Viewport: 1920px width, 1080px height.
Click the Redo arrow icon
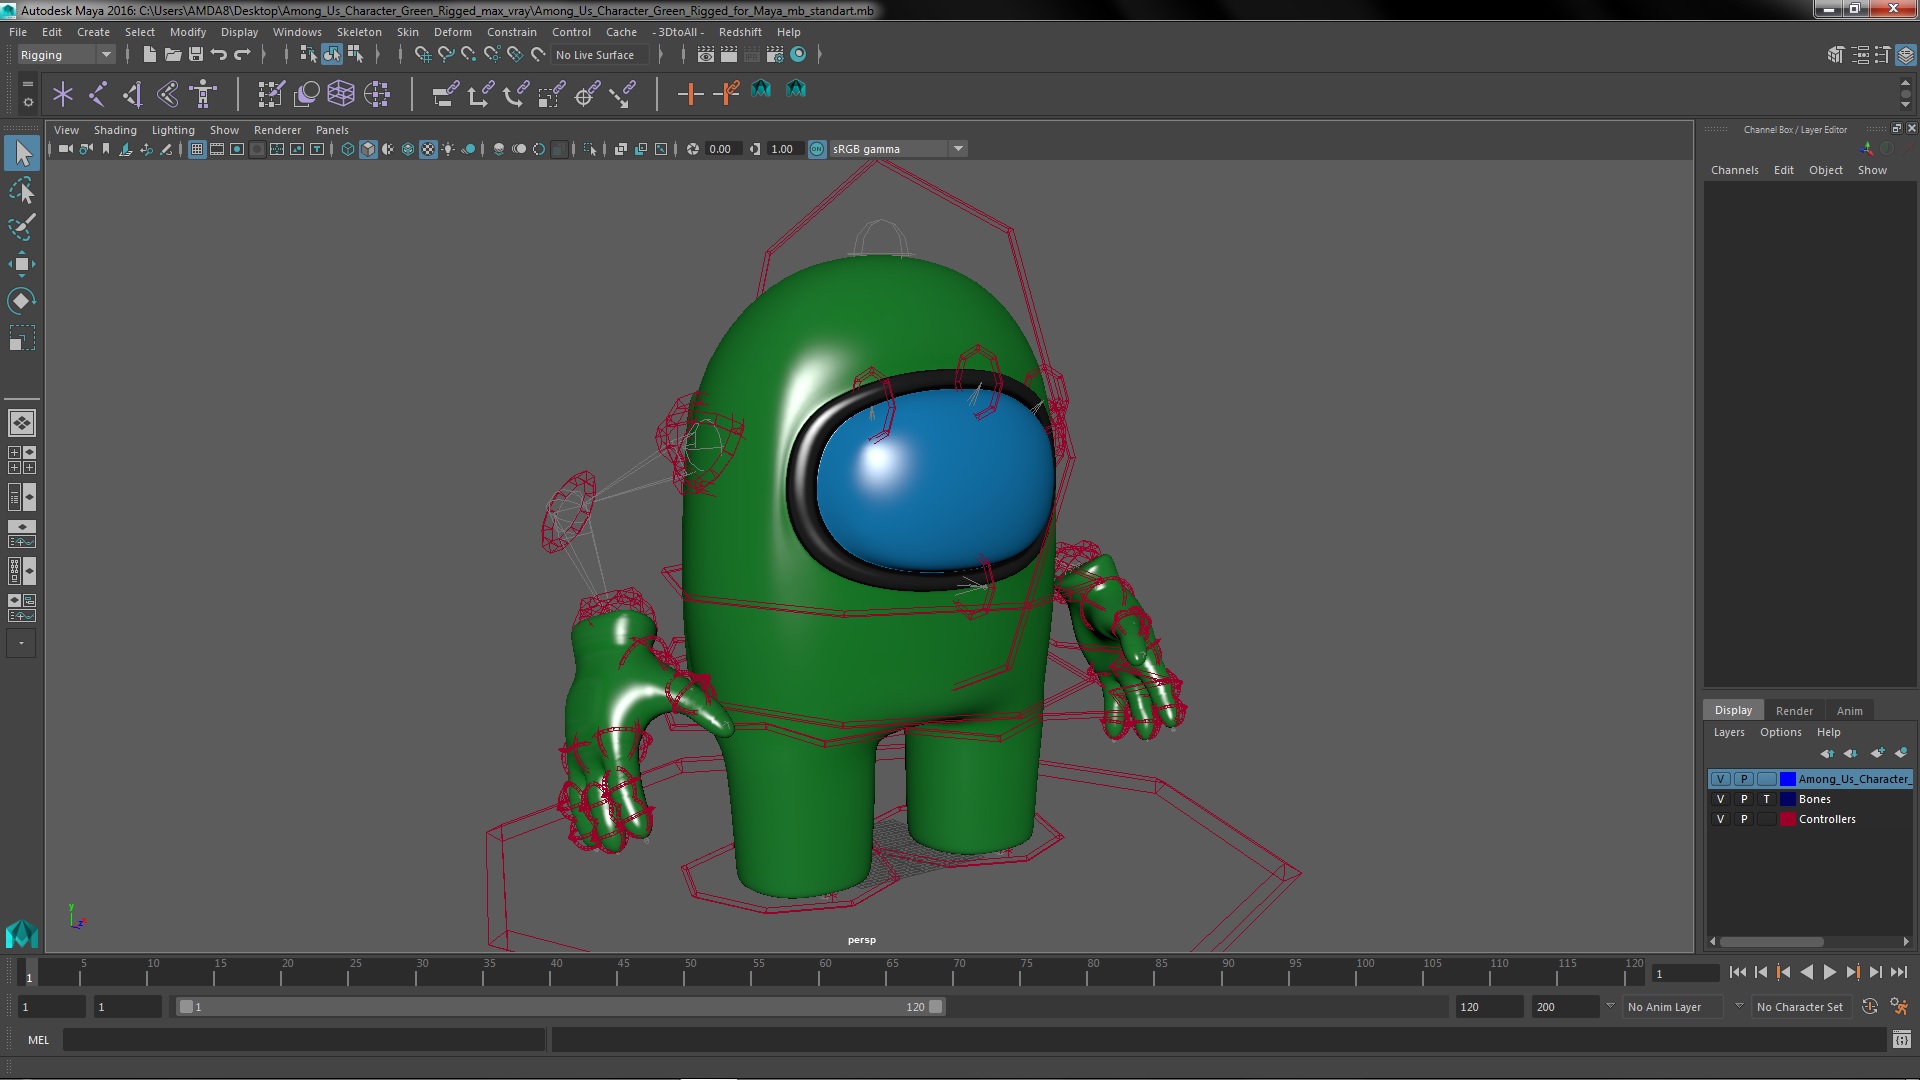(x=242, y=55)
